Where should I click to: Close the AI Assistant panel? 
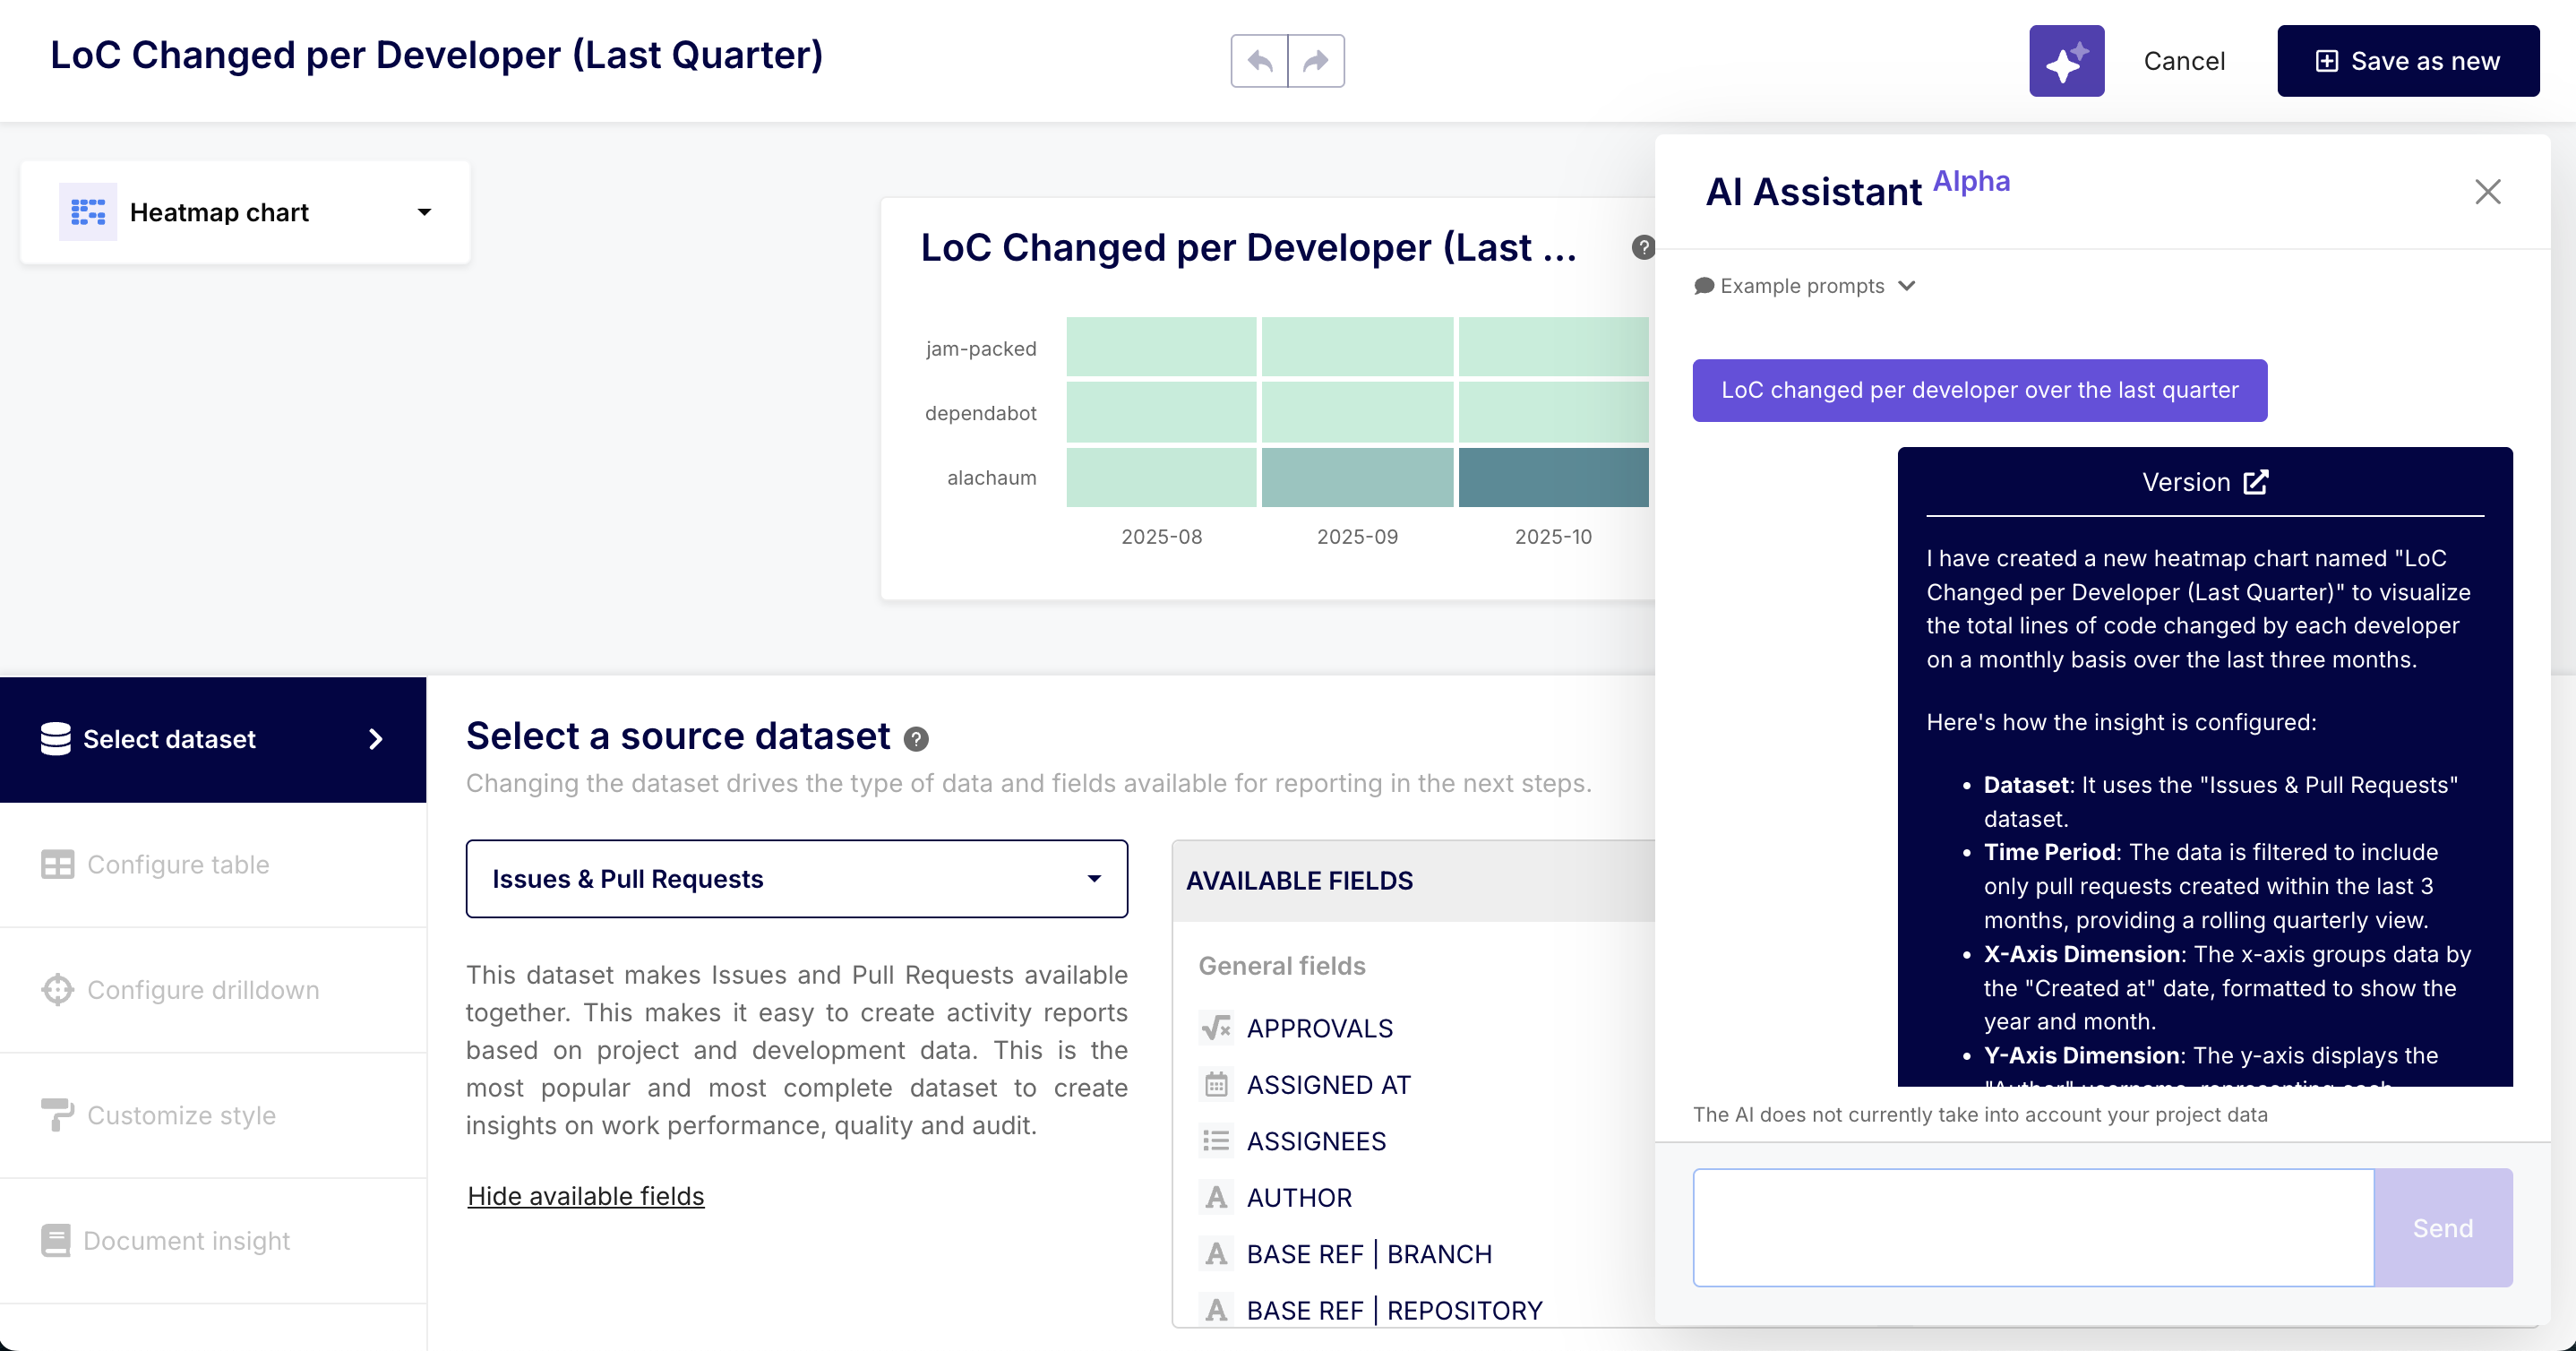[x=2487, y=191]
